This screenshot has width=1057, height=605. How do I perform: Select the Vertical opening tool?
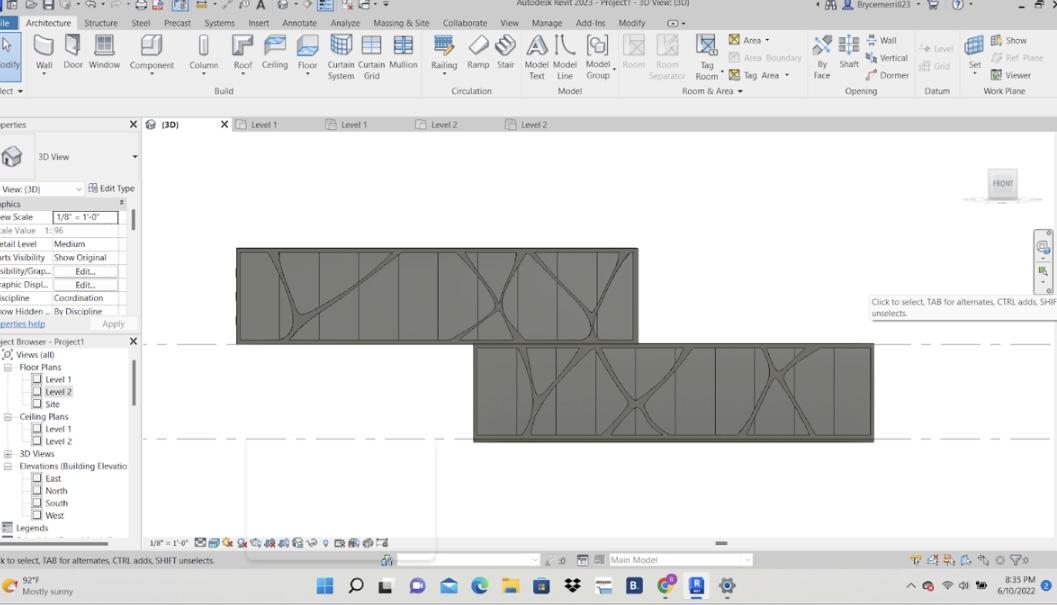click(886, 58)
